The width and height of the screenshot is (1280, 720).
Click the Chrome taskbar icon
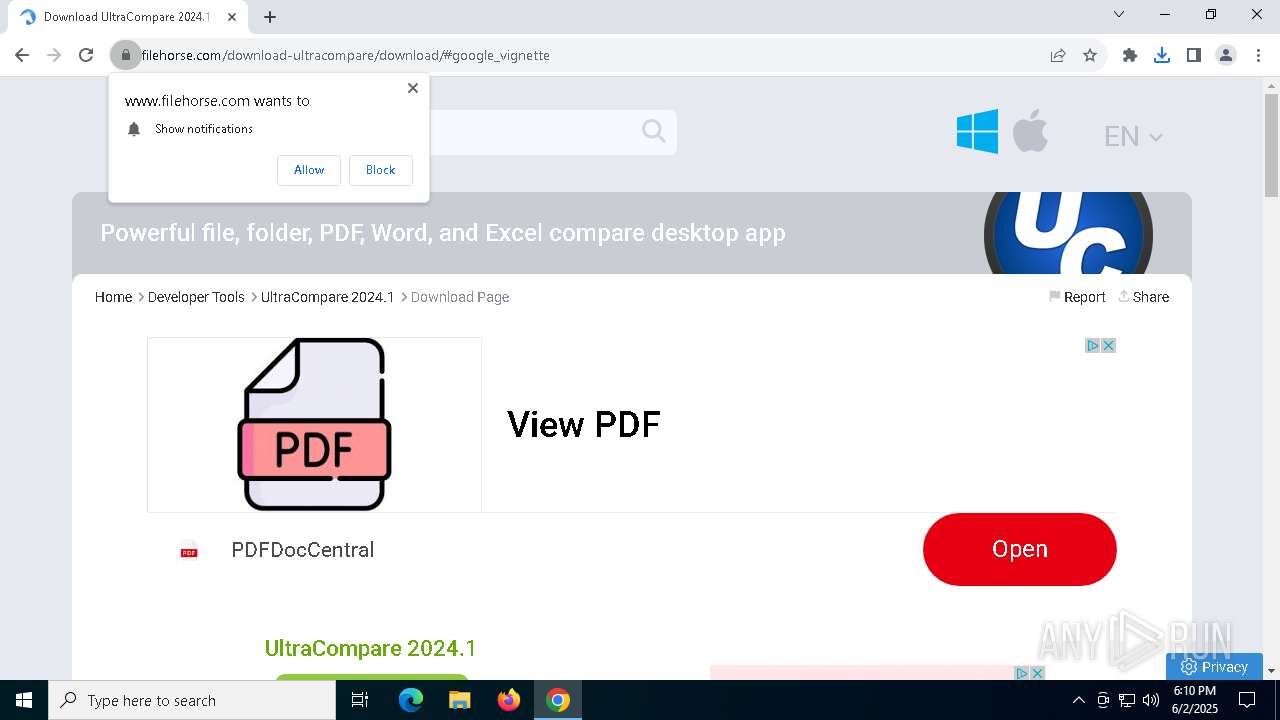558,700
